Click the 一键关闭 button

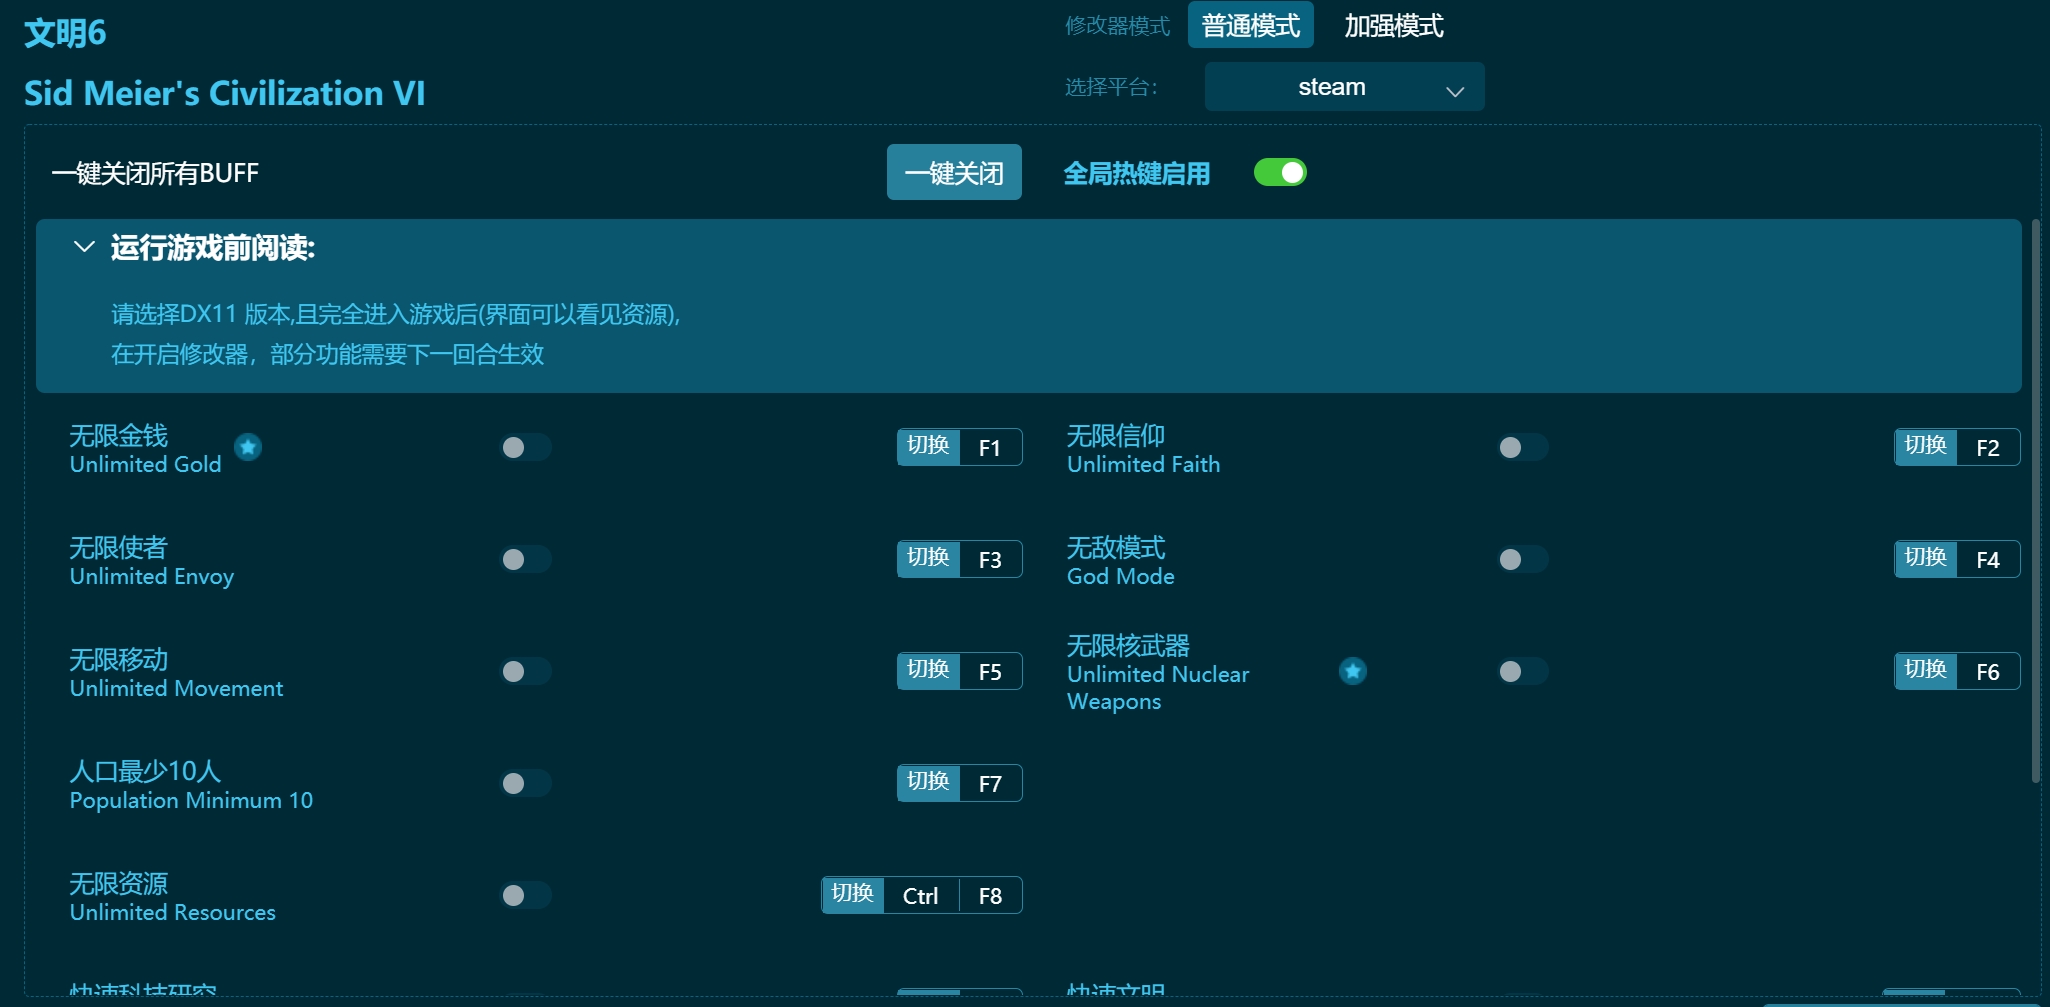point(954,172)
